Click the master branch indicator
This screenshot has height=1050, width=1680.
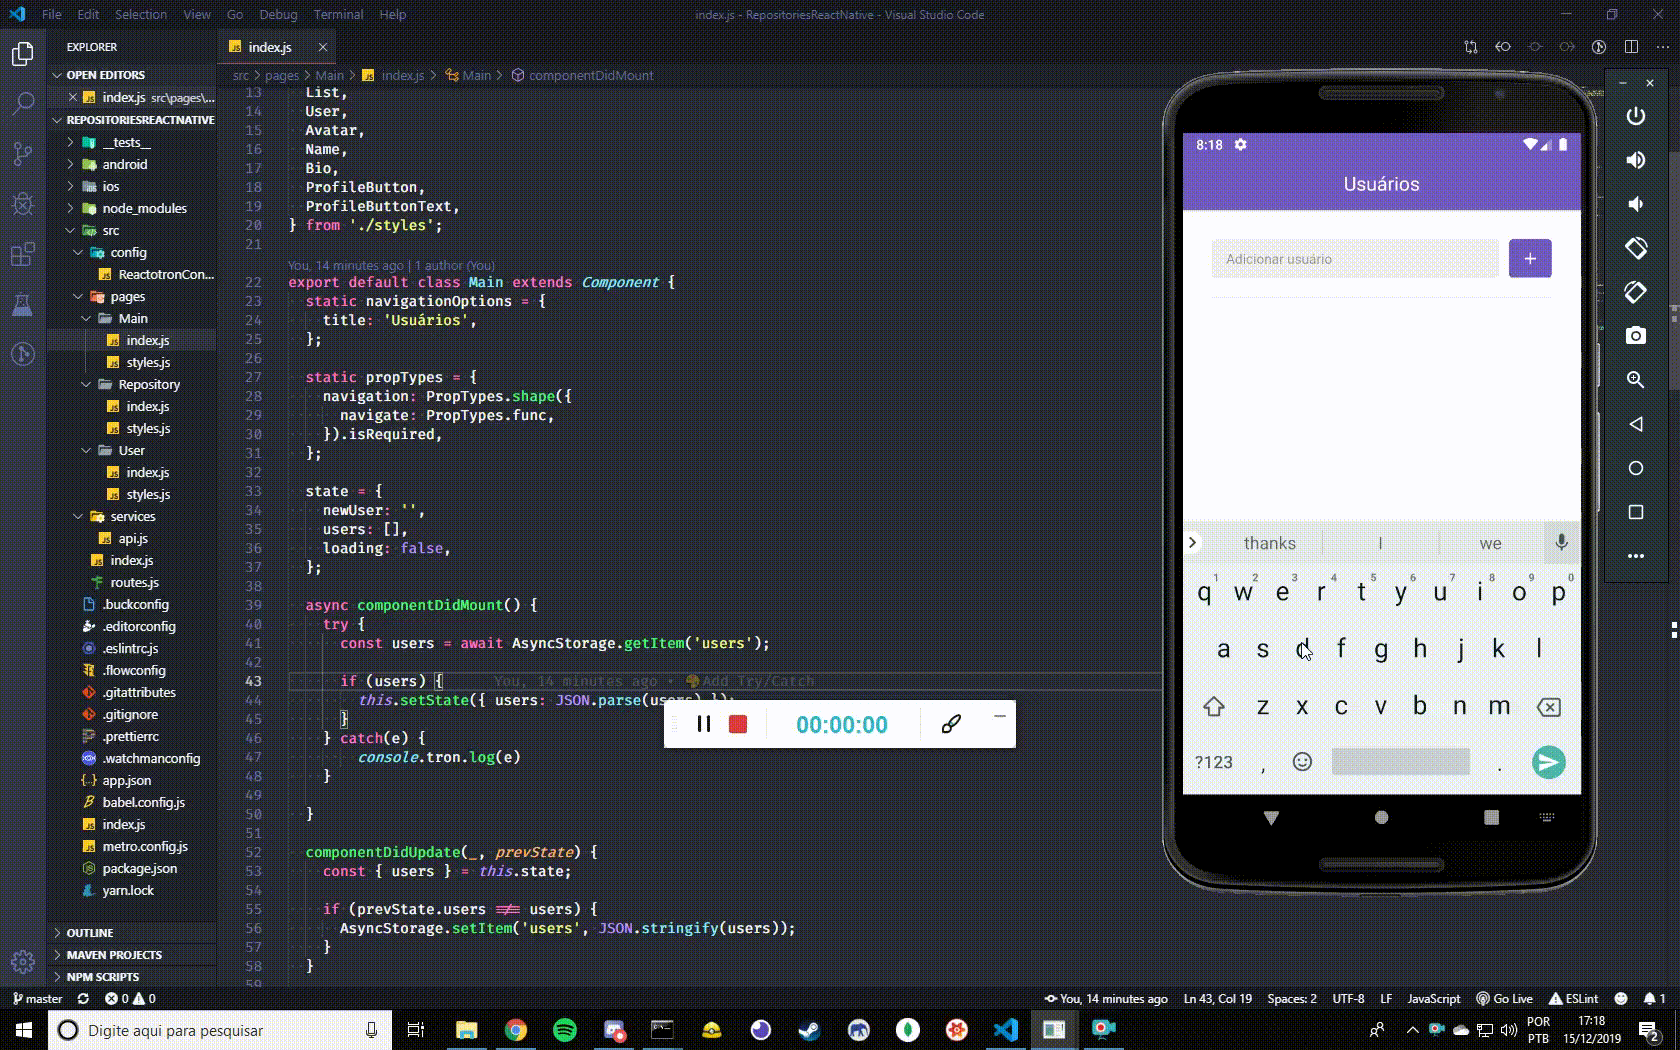pyautogui.click(x=37, y=998)
